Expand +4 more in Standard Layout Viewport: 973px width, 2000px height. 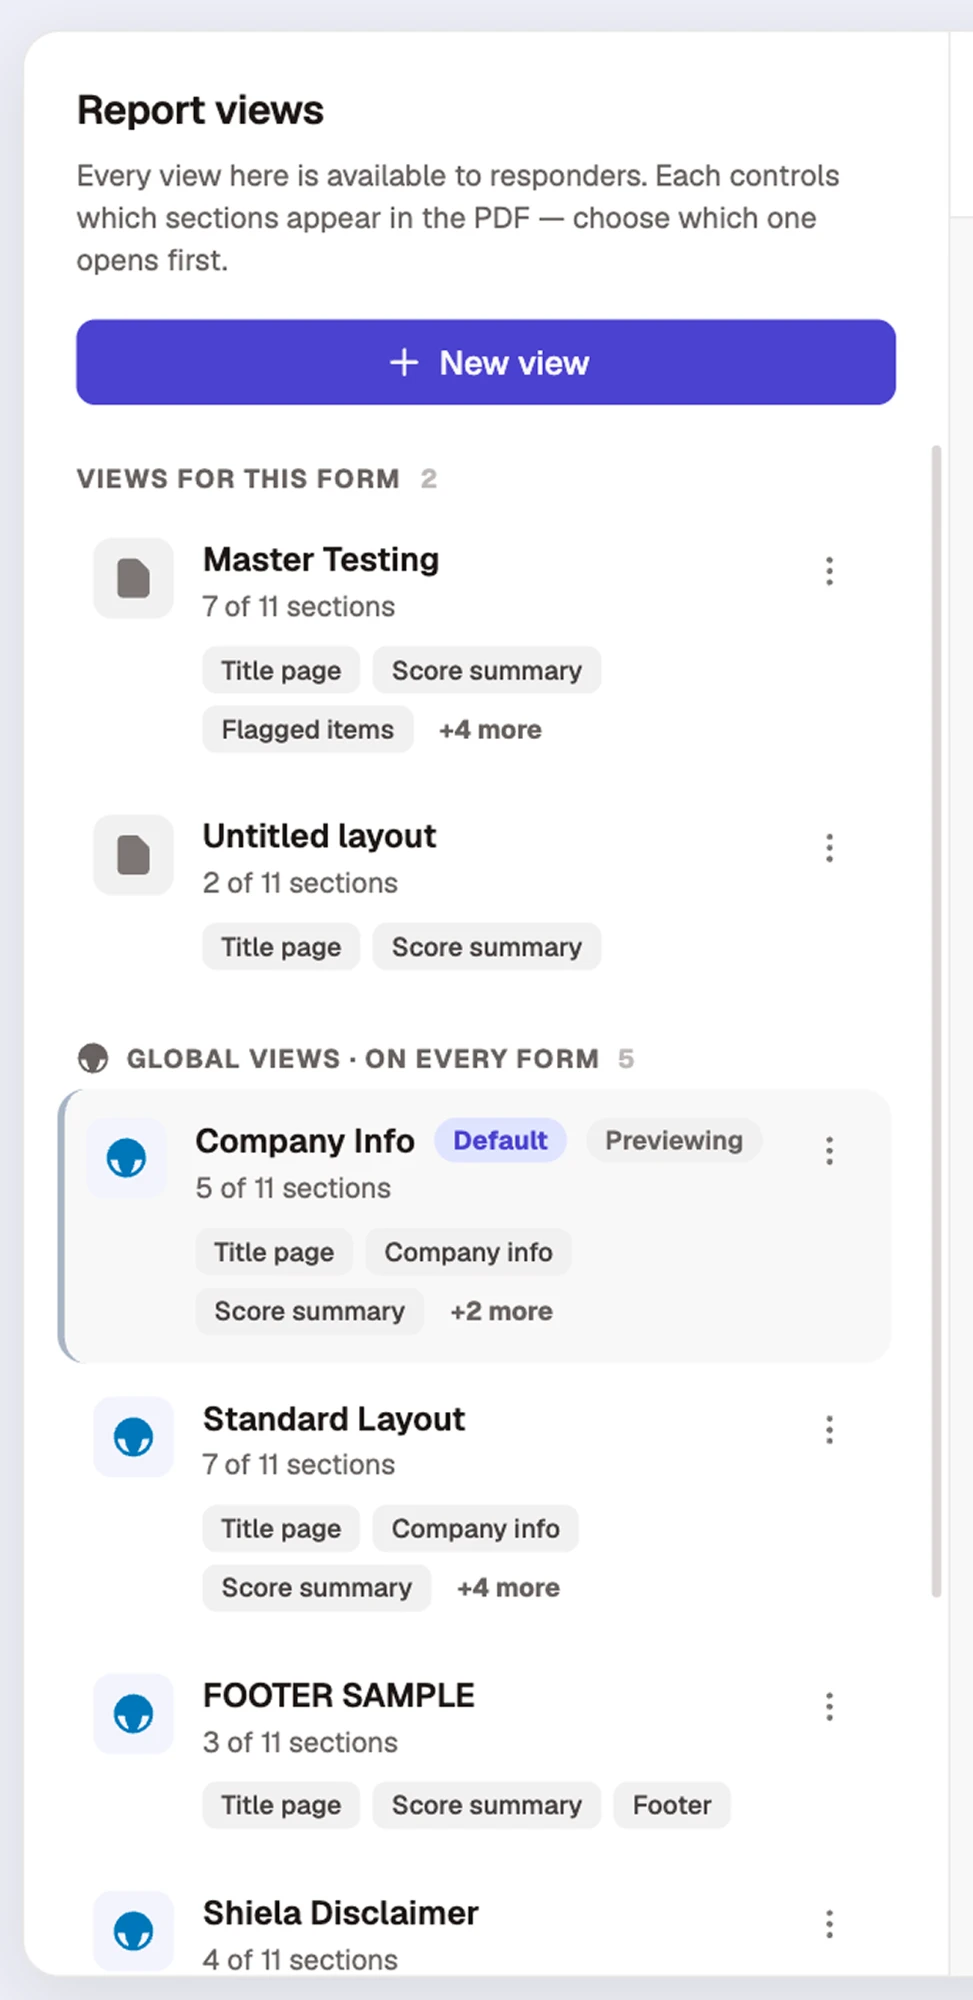(508, 1588)
